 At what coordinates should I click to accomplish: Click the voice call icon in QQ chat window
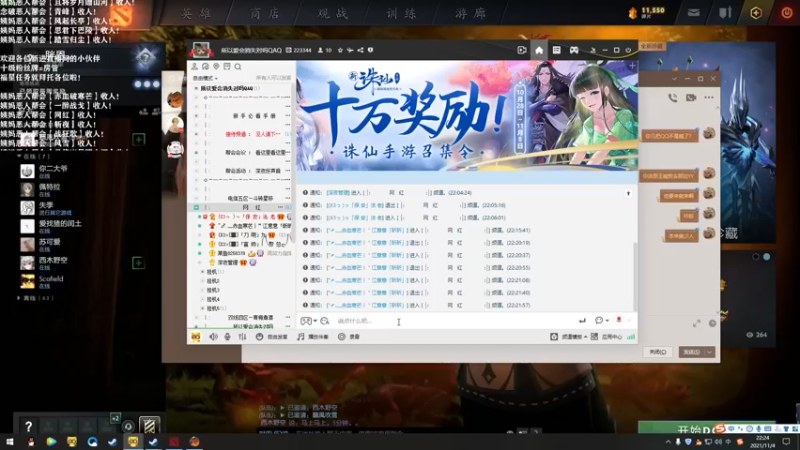(673, 97)
